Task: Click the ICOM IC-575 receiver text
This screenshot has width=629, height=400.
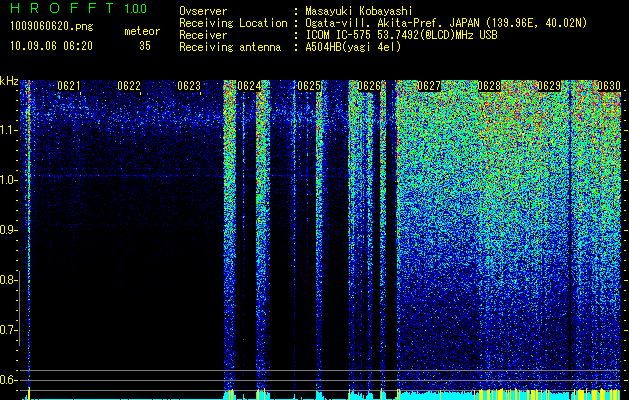Action: click(x=401, y=35)
